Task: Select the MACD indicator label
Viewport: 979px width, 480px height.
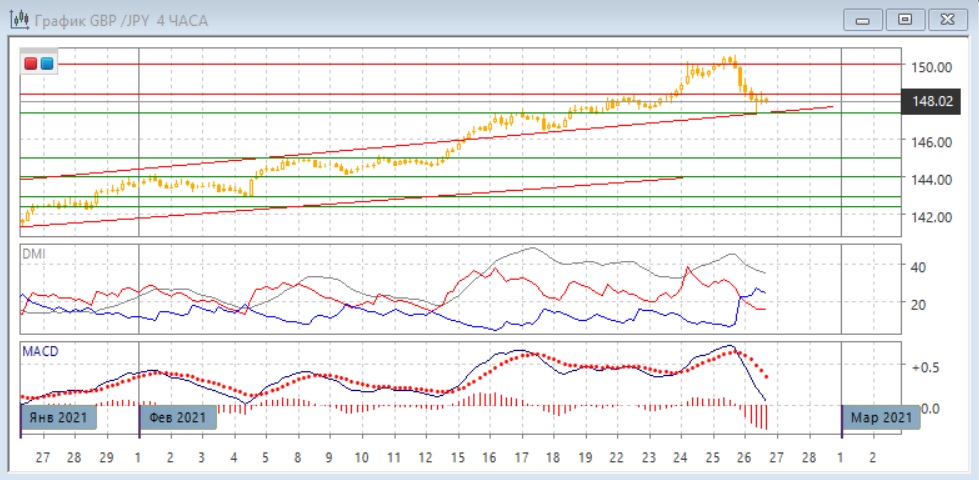Action: click(38, 350)
